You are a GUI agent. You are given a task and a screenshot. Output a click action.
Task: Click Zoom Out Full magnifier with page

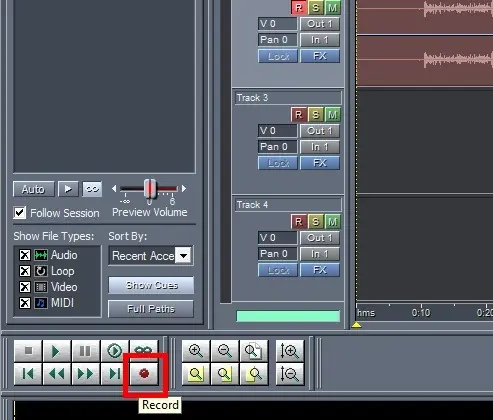click(254, 351)
